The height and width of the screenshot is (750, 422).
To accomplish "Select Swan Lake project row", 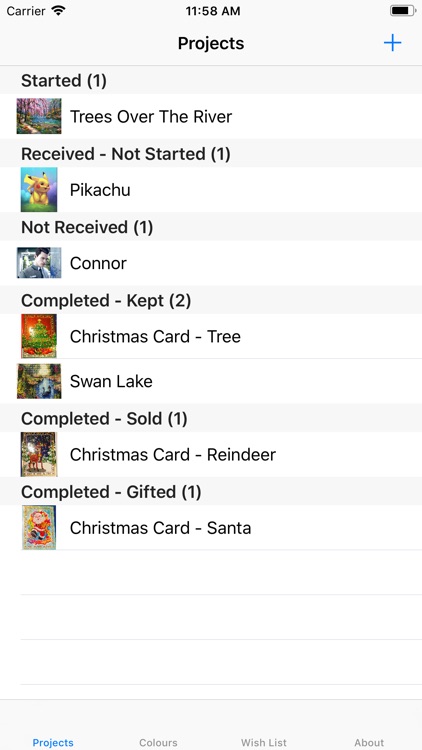I will pyautogui.click(x=211, y=381).
